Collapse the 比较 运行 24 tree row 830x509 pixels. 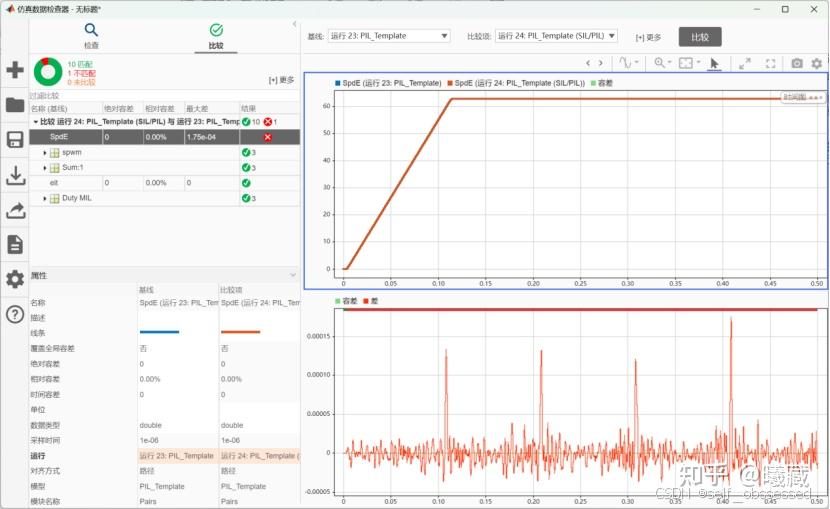point(35,122)
